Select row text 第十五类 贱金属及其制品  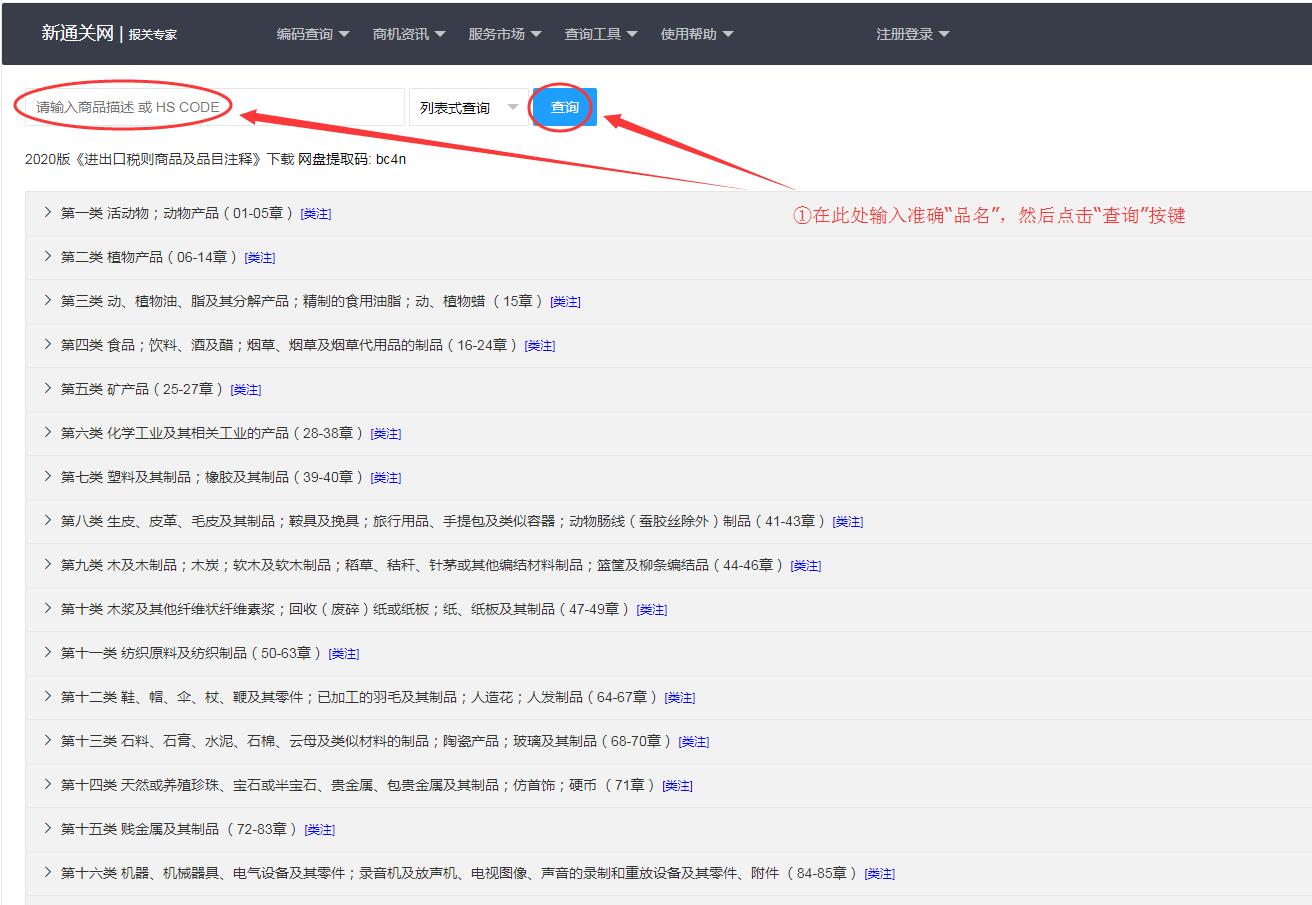pos(140,829)
